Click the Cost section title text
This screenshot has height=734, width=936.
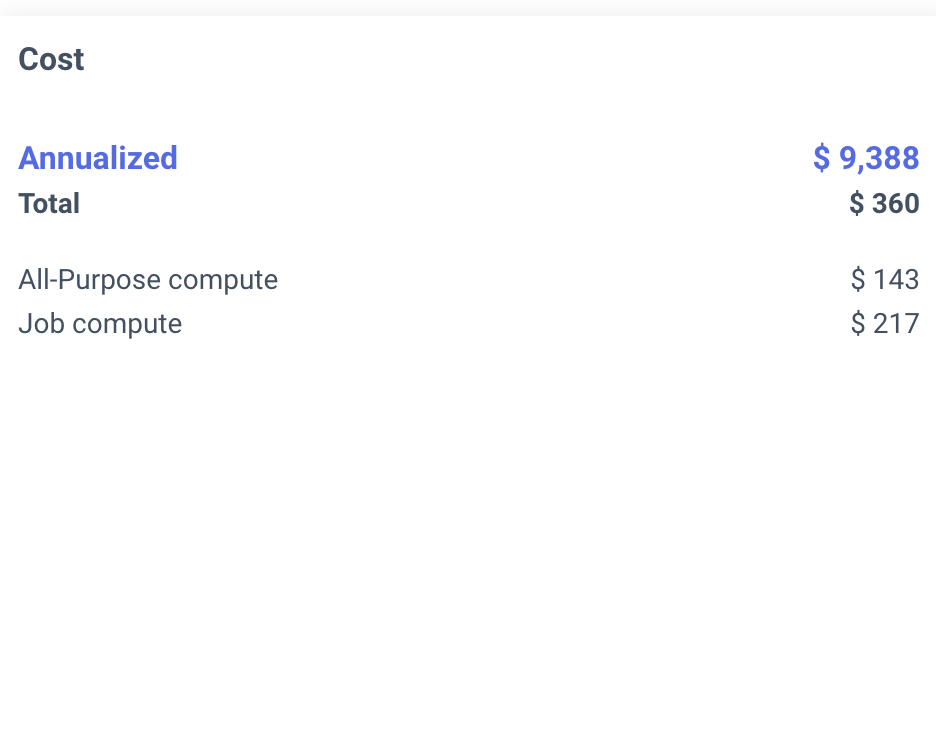50,59
